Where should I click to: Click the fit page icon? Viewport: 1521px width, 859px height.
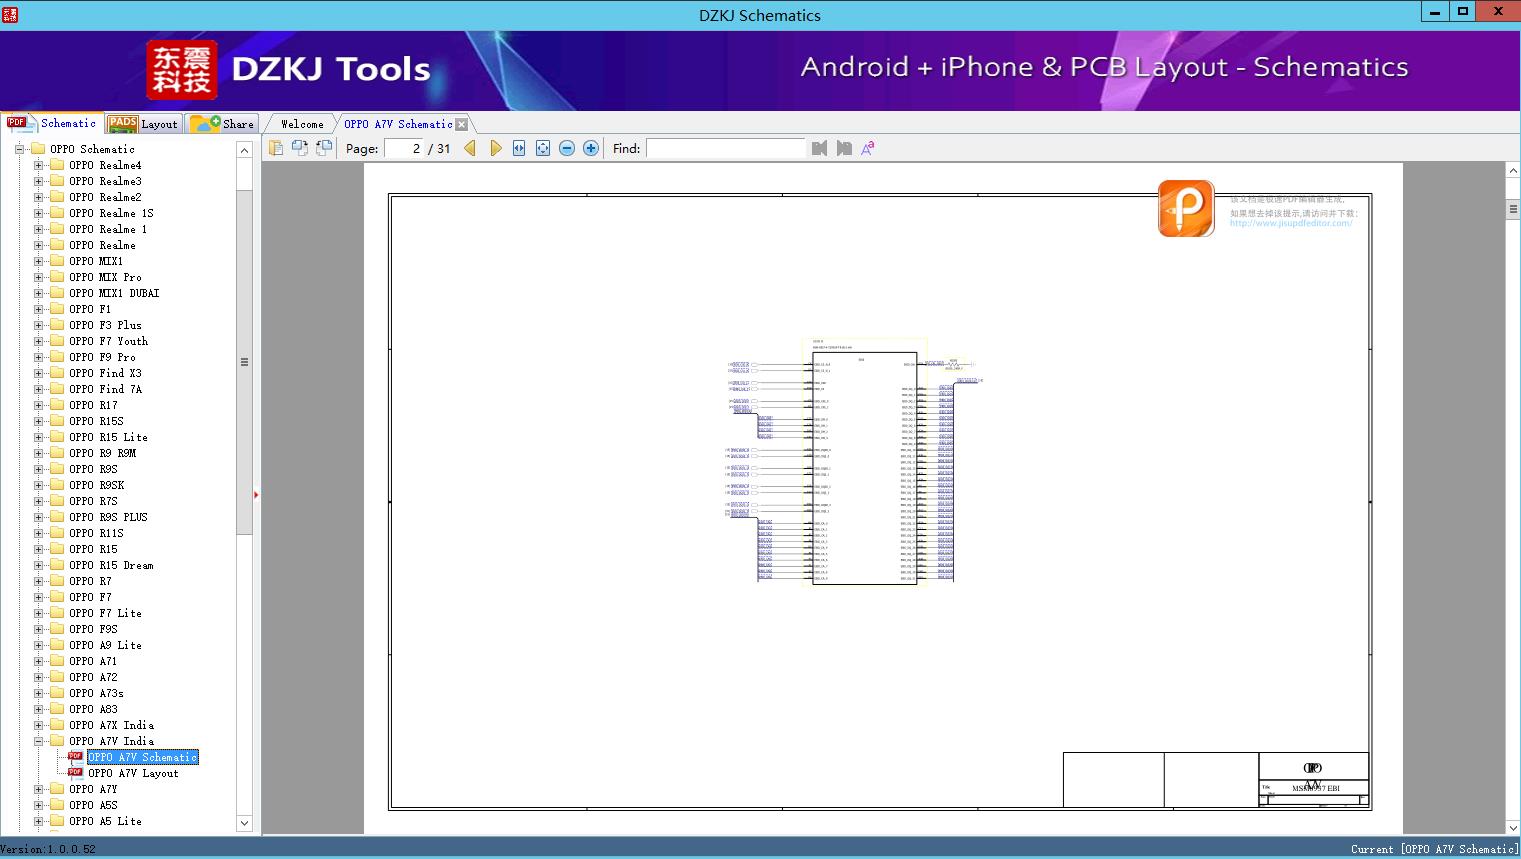pyautogui.click(x=543, y=148)
